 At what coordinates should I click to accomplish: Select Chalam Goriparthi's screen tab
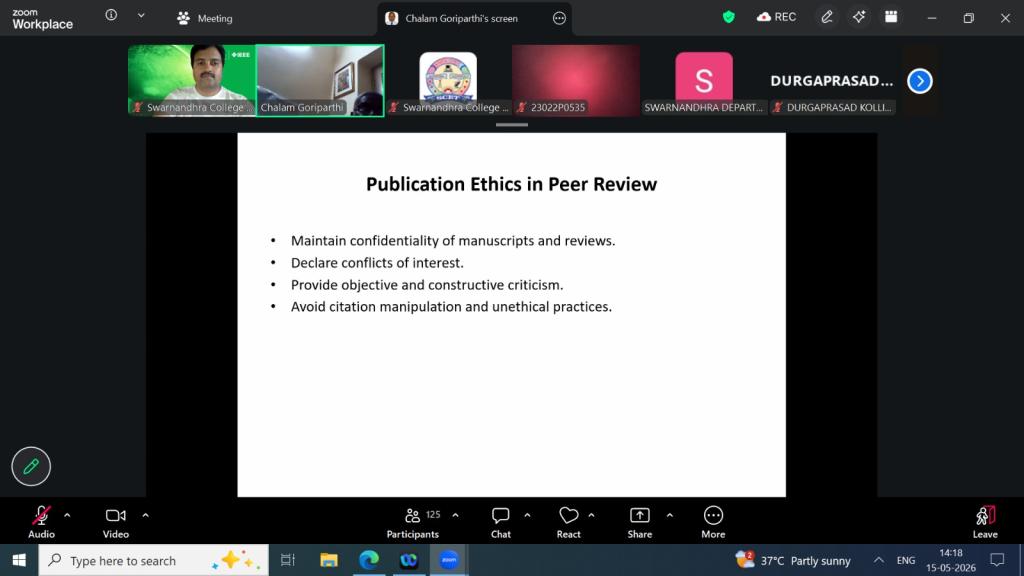(461, 18)
